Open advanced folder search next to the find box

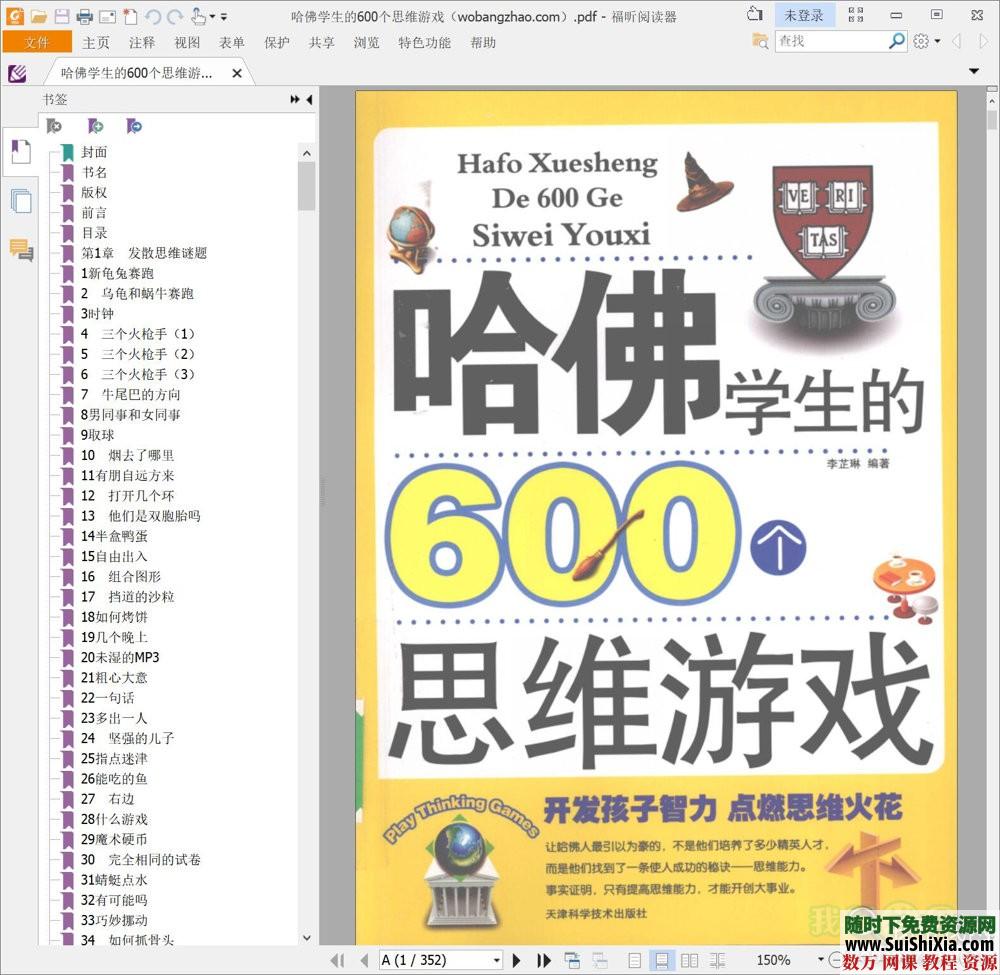760,41
